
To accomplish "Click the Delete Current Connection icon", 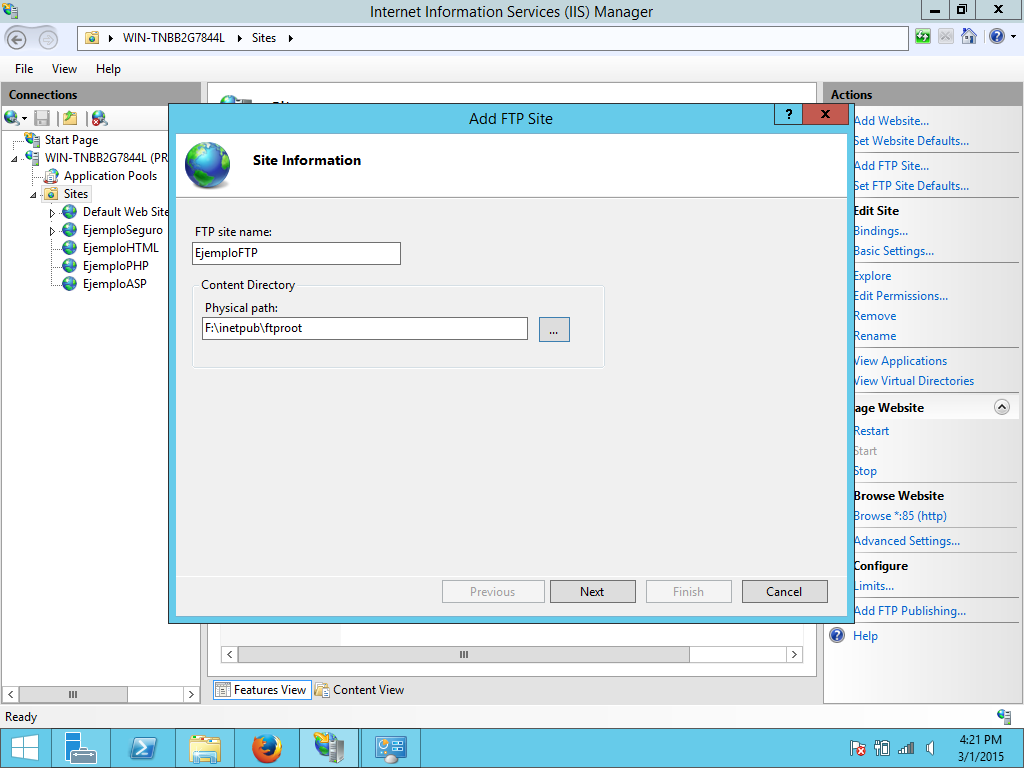I will [x=98, y=117].
